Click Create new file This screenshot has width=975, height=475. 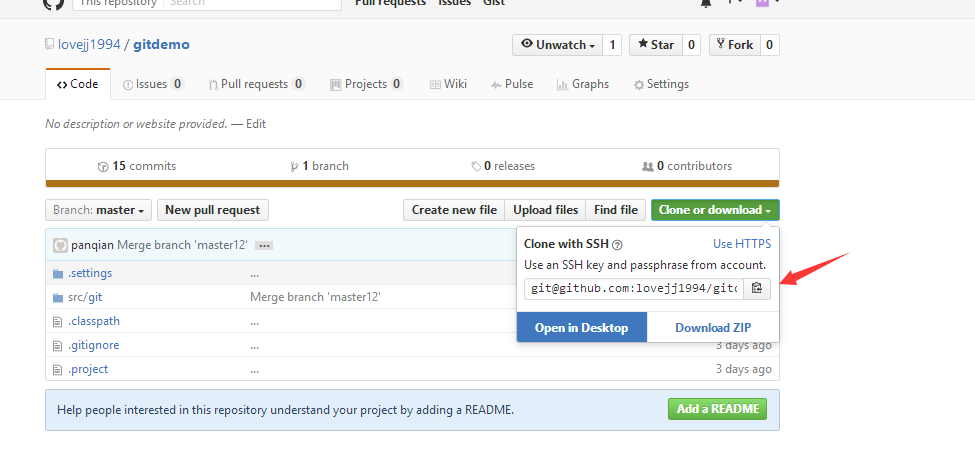(454, 210)
